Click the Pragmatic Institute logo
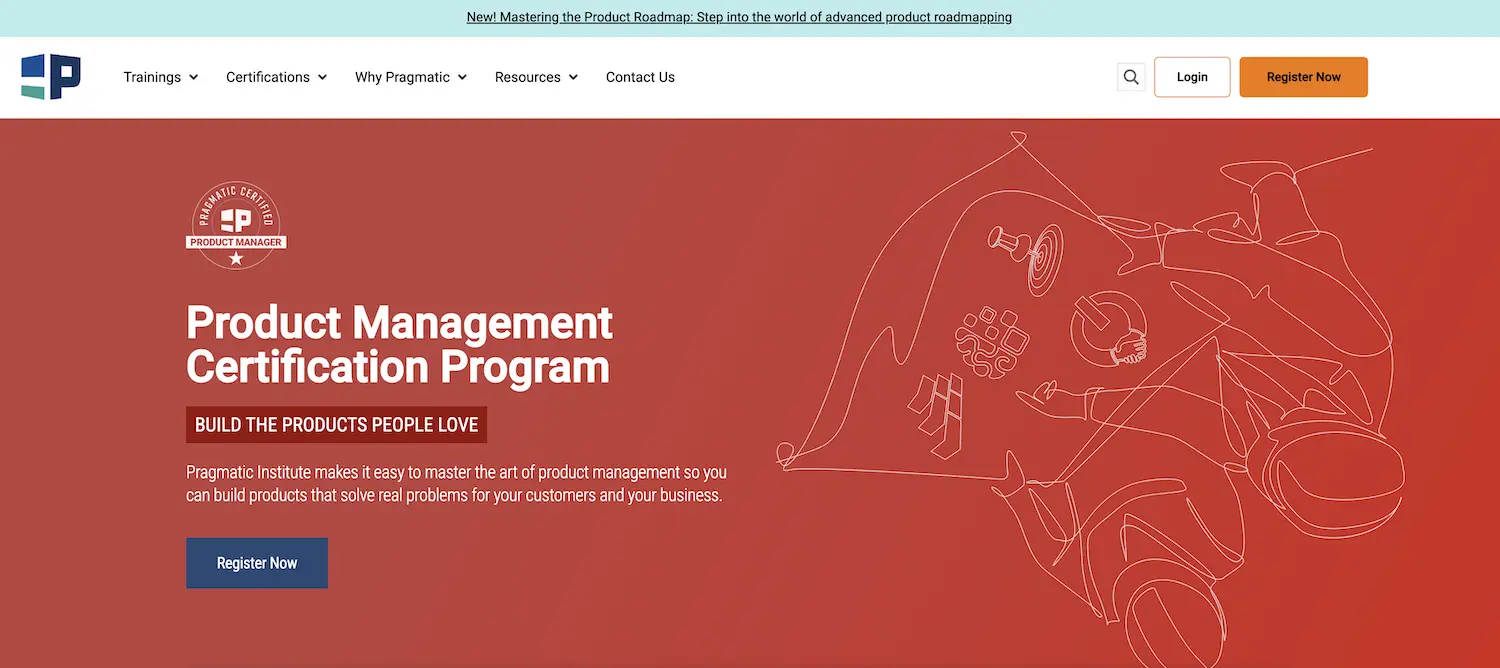The width and height of the screenshot is (1500, 668). (x=51, y=77)
